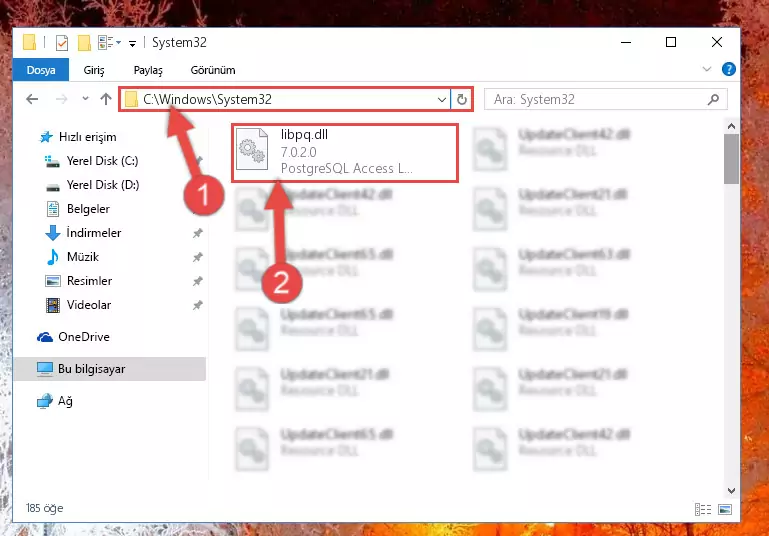Click the folder icon in address bar
769x536 pixels.
click(x=131, y=100)
